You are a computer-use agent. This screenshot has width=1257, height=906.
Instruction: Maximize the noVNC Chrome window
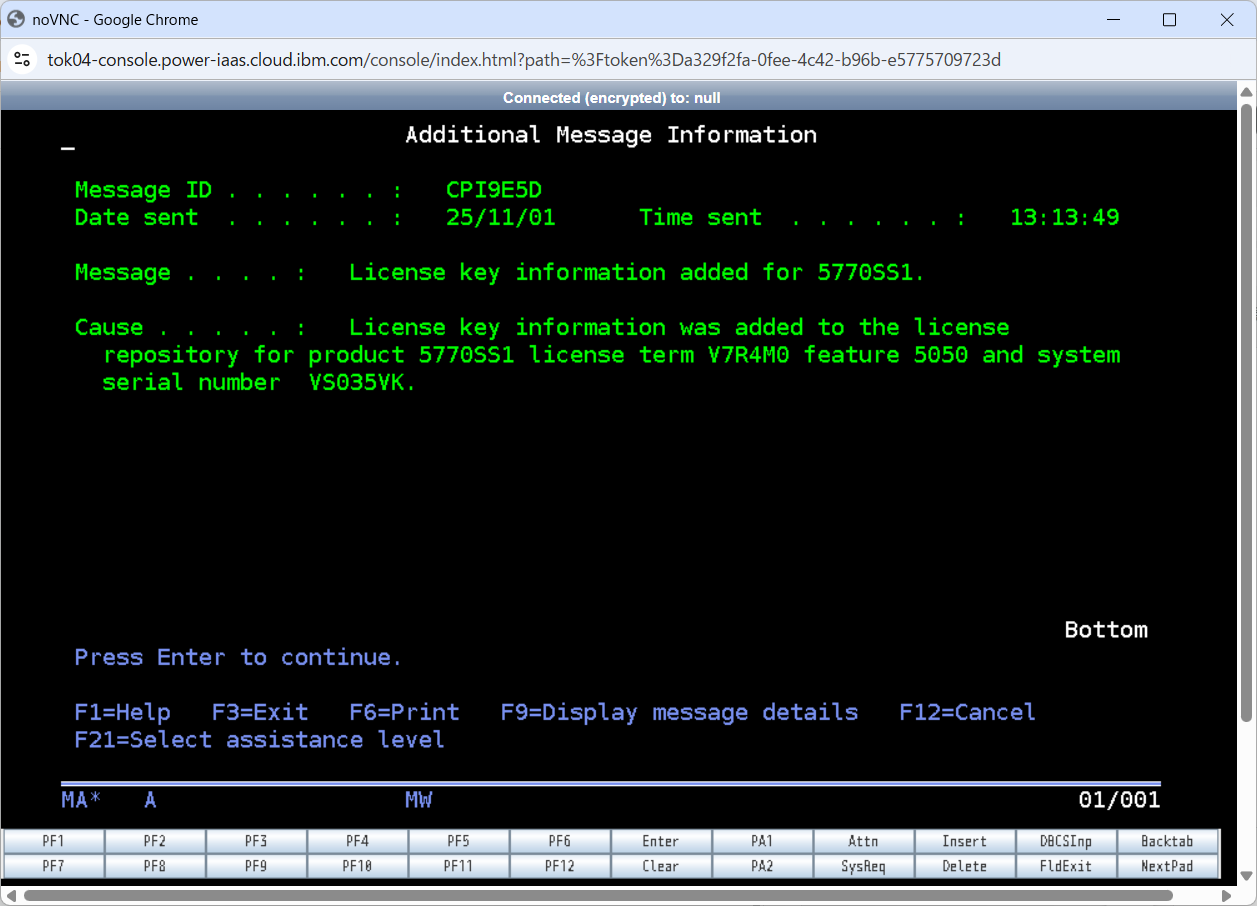click(1169, 20)
